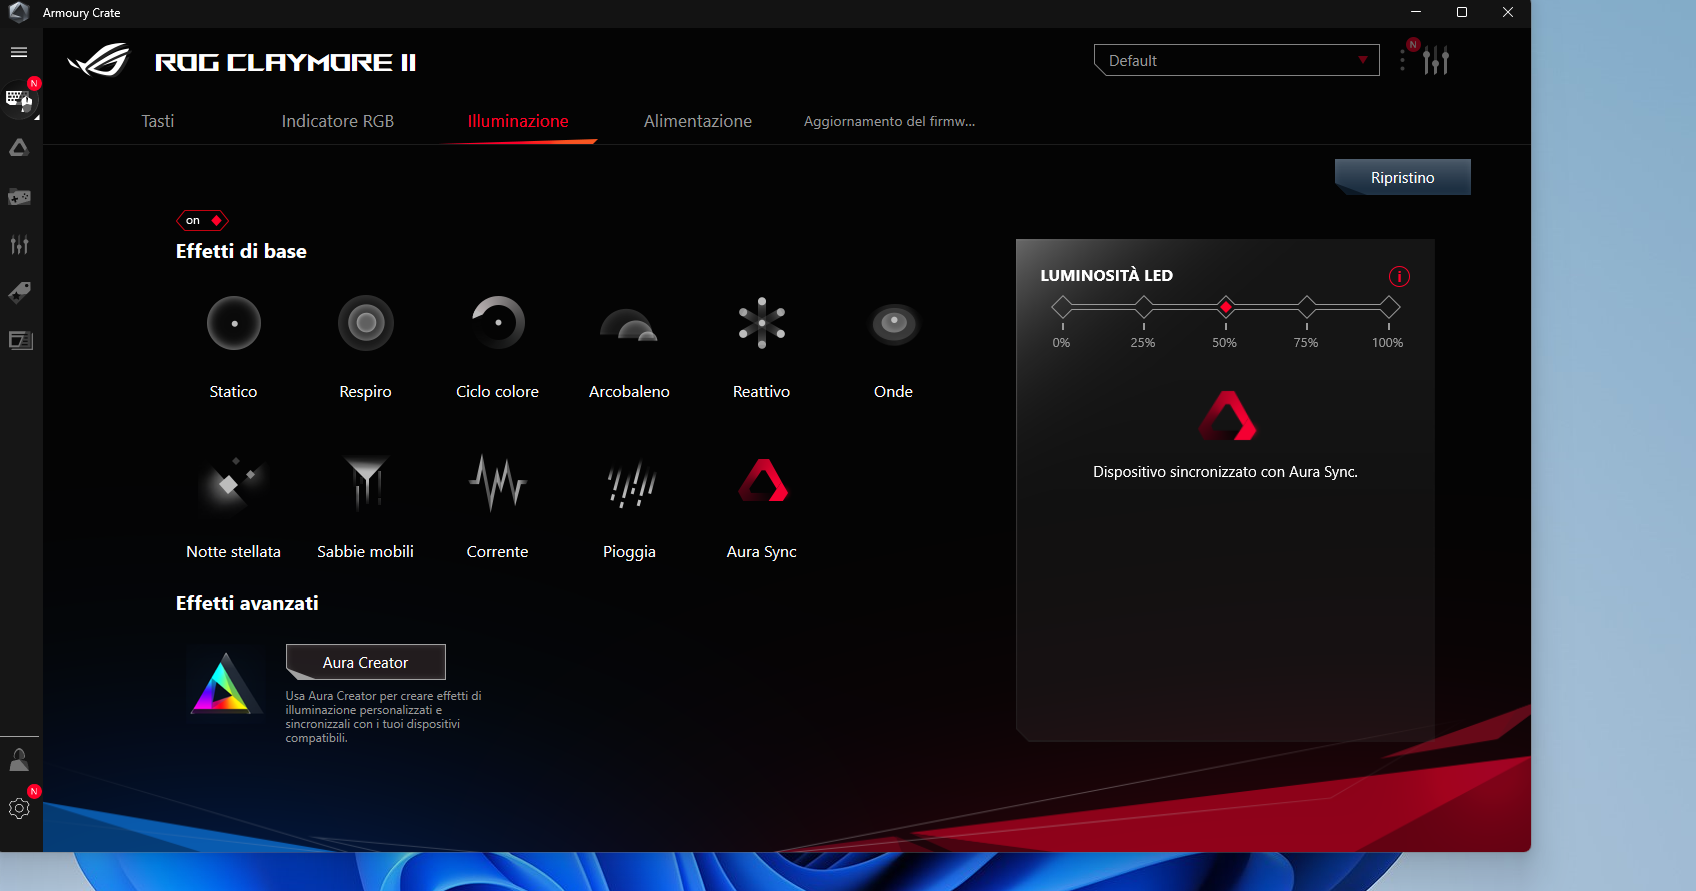
Task: Select the Ciclo colore effect icon
Action: click(498, 323)
